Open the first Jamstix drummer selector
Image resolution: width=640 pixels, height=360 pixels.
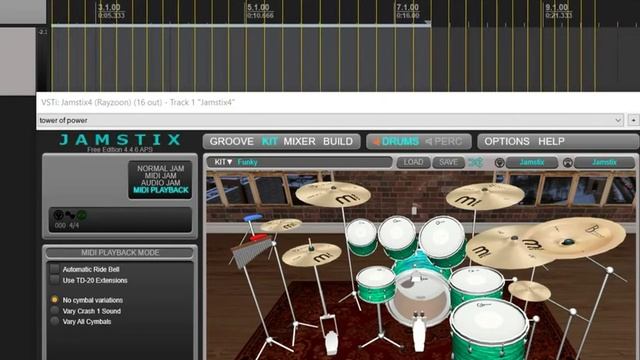[532, 162]
